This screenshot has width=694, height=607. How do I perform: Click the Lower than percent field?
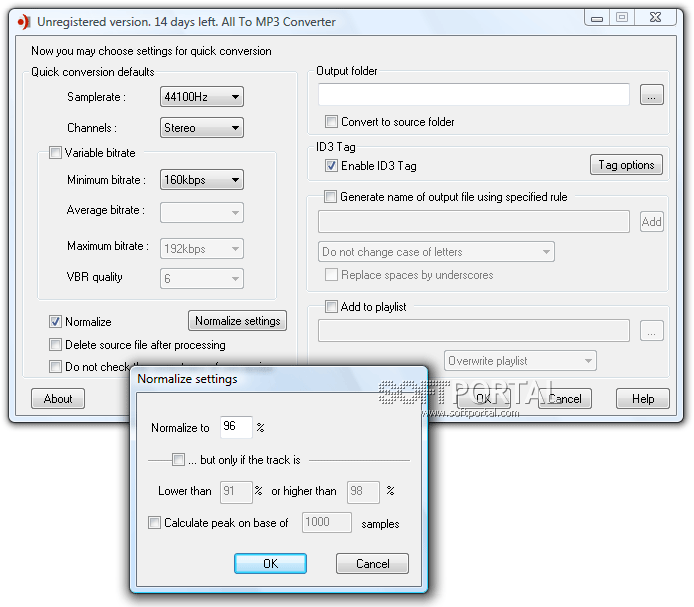coord(236,492)
